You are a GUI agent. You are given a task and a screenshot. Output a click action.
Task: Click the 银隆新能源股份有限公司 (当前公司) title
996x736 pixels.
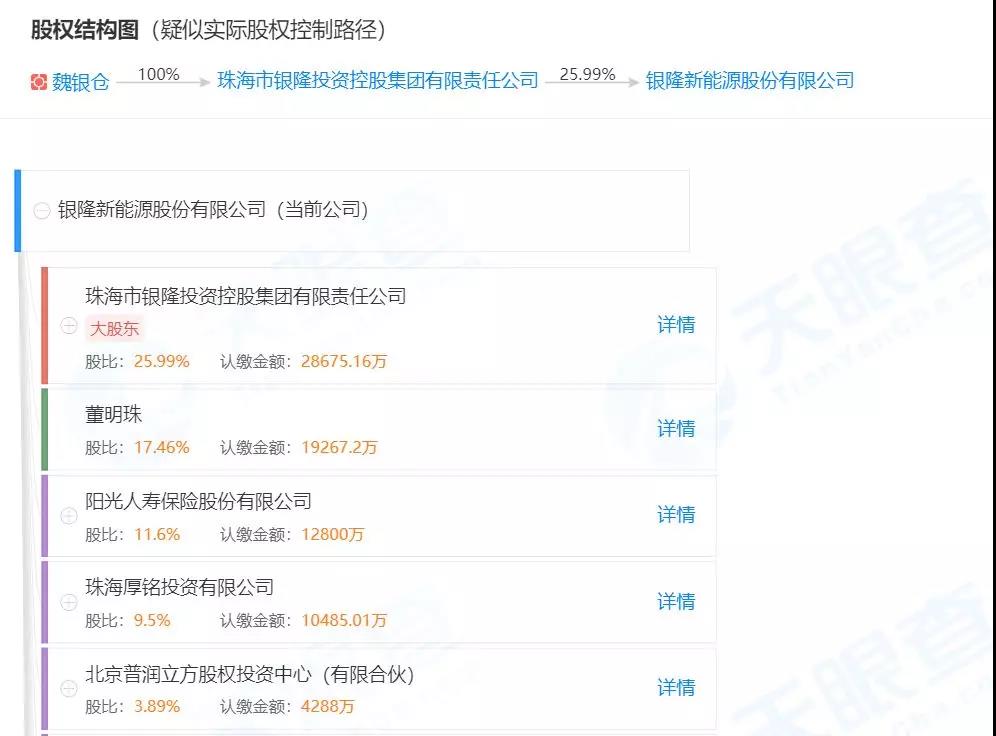click(213, 210)
